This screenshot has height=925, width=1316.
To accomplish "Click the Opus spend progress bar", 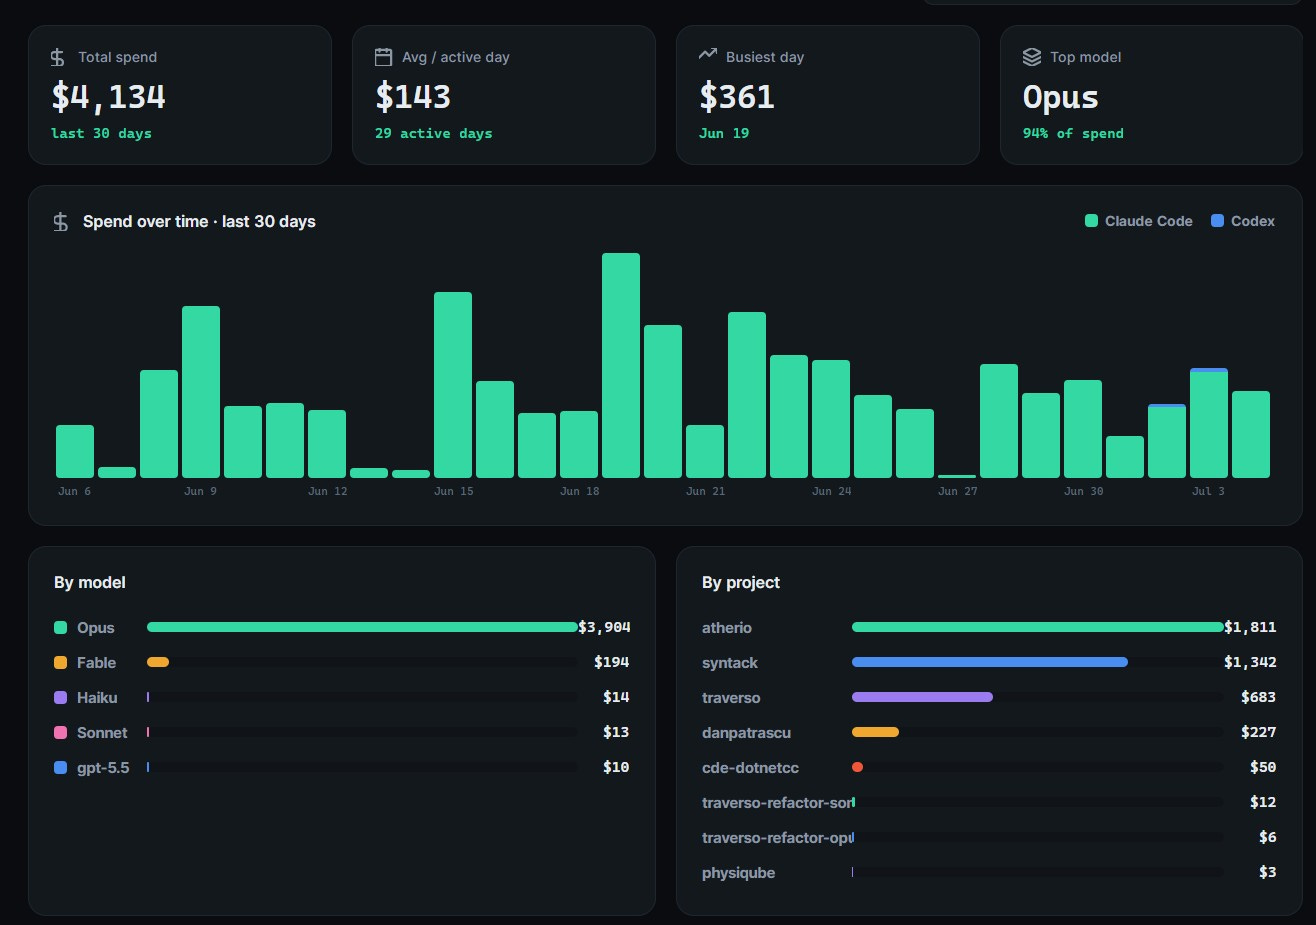I will [x=362, y=627].
